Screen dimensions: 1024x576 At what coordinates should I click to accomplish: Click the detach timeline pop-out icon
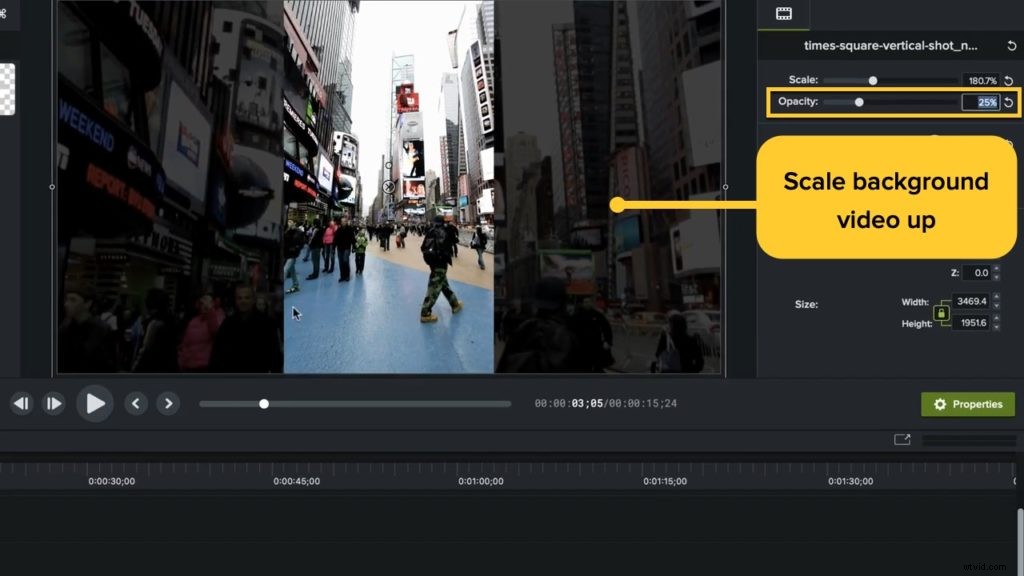click(903, 439)
